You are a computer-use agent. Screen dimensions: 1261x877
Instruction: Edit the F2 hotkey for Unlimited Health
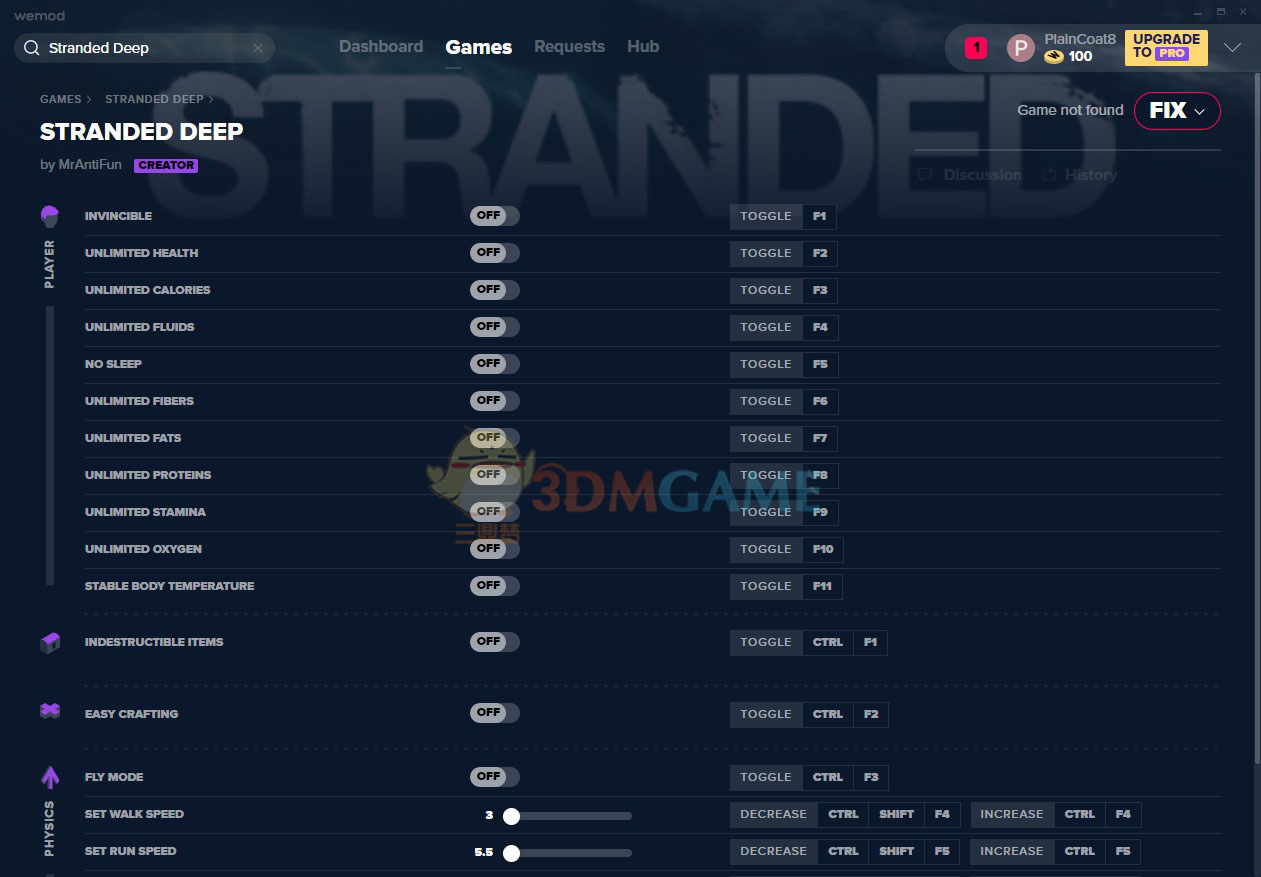[x=820, y=253]
